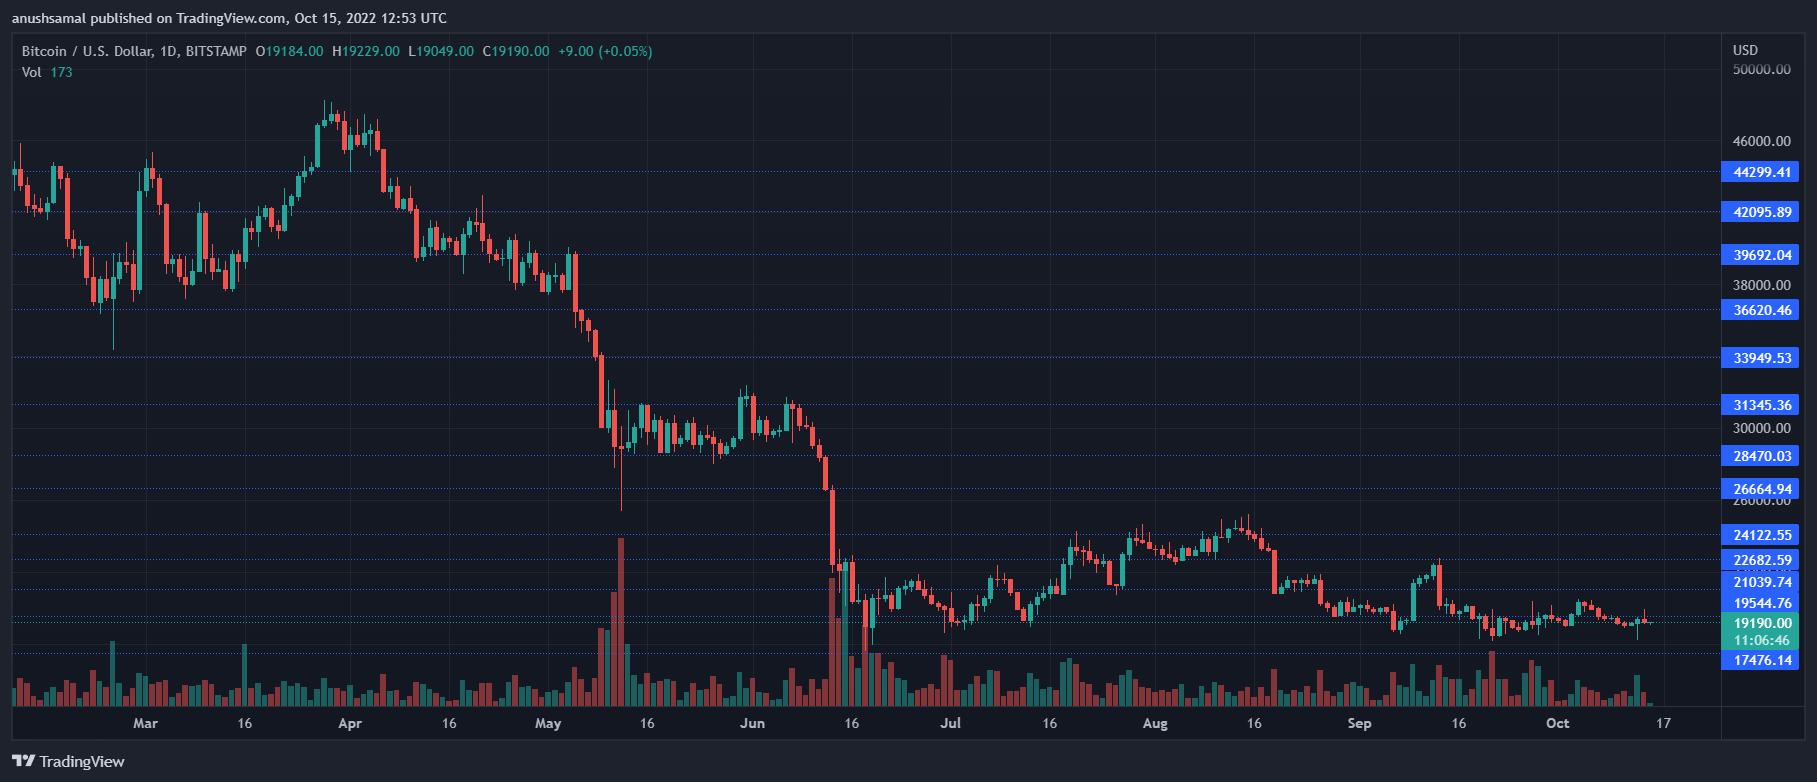Screen dimensions: 1817x782
Task: Click the 11:06:46 candle countdown timer
Action: [1761, 640]
